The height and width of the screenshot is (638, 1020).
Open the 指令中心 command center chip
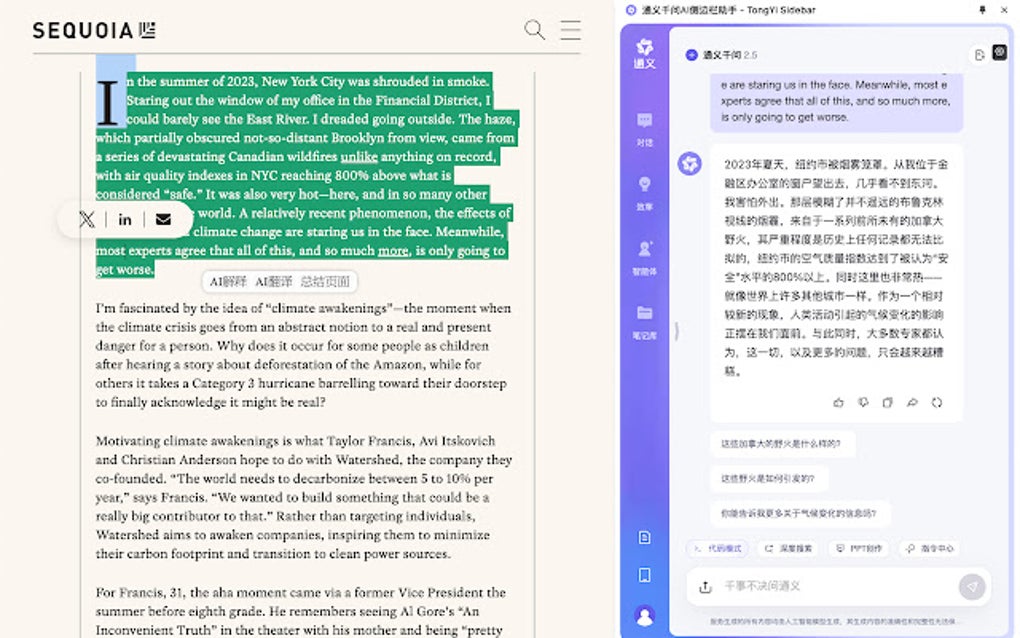coord(930,548)
